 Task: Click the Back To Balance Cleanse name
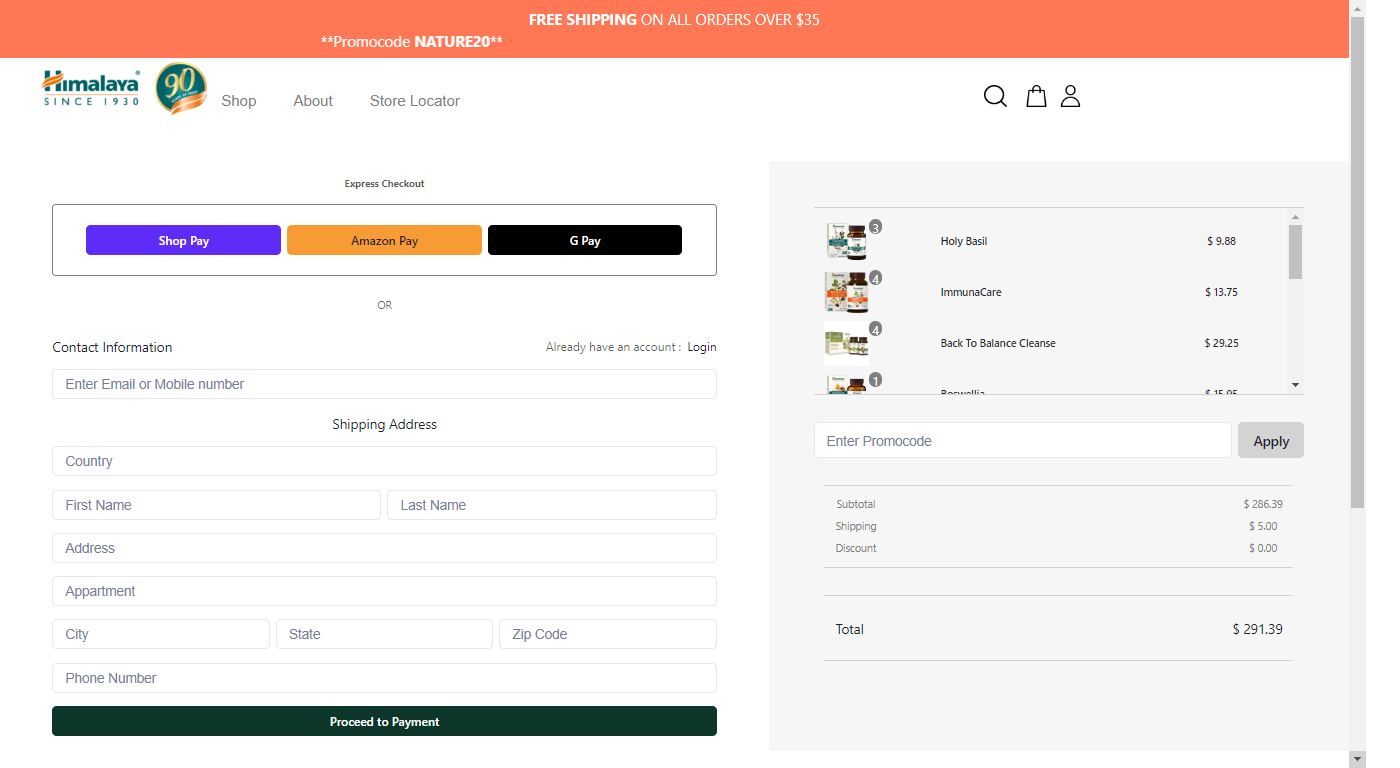pos(998,343)
